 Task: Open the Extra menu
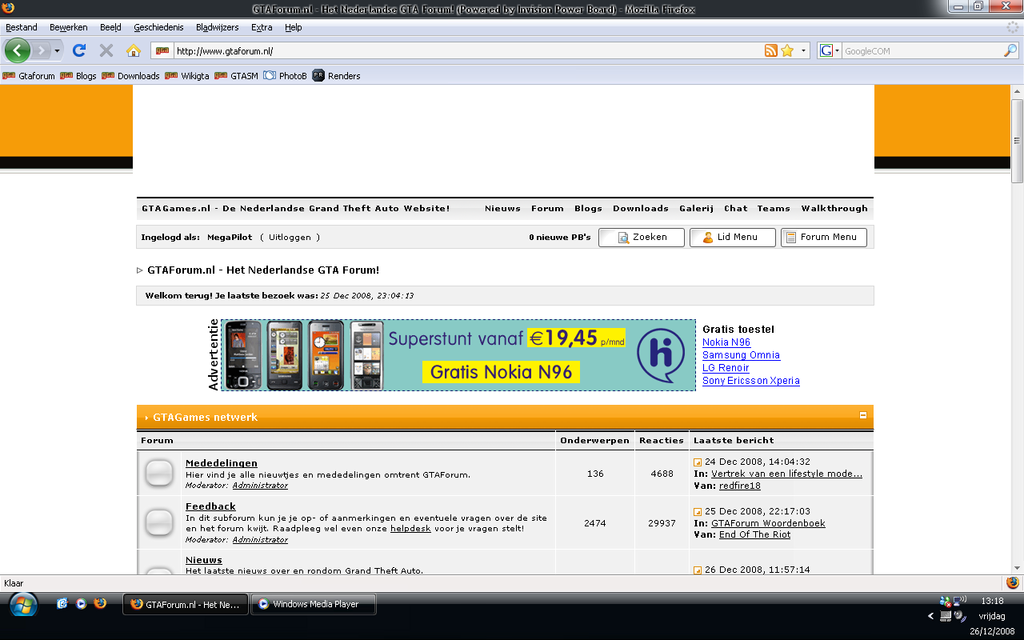[x=262, y=27]
